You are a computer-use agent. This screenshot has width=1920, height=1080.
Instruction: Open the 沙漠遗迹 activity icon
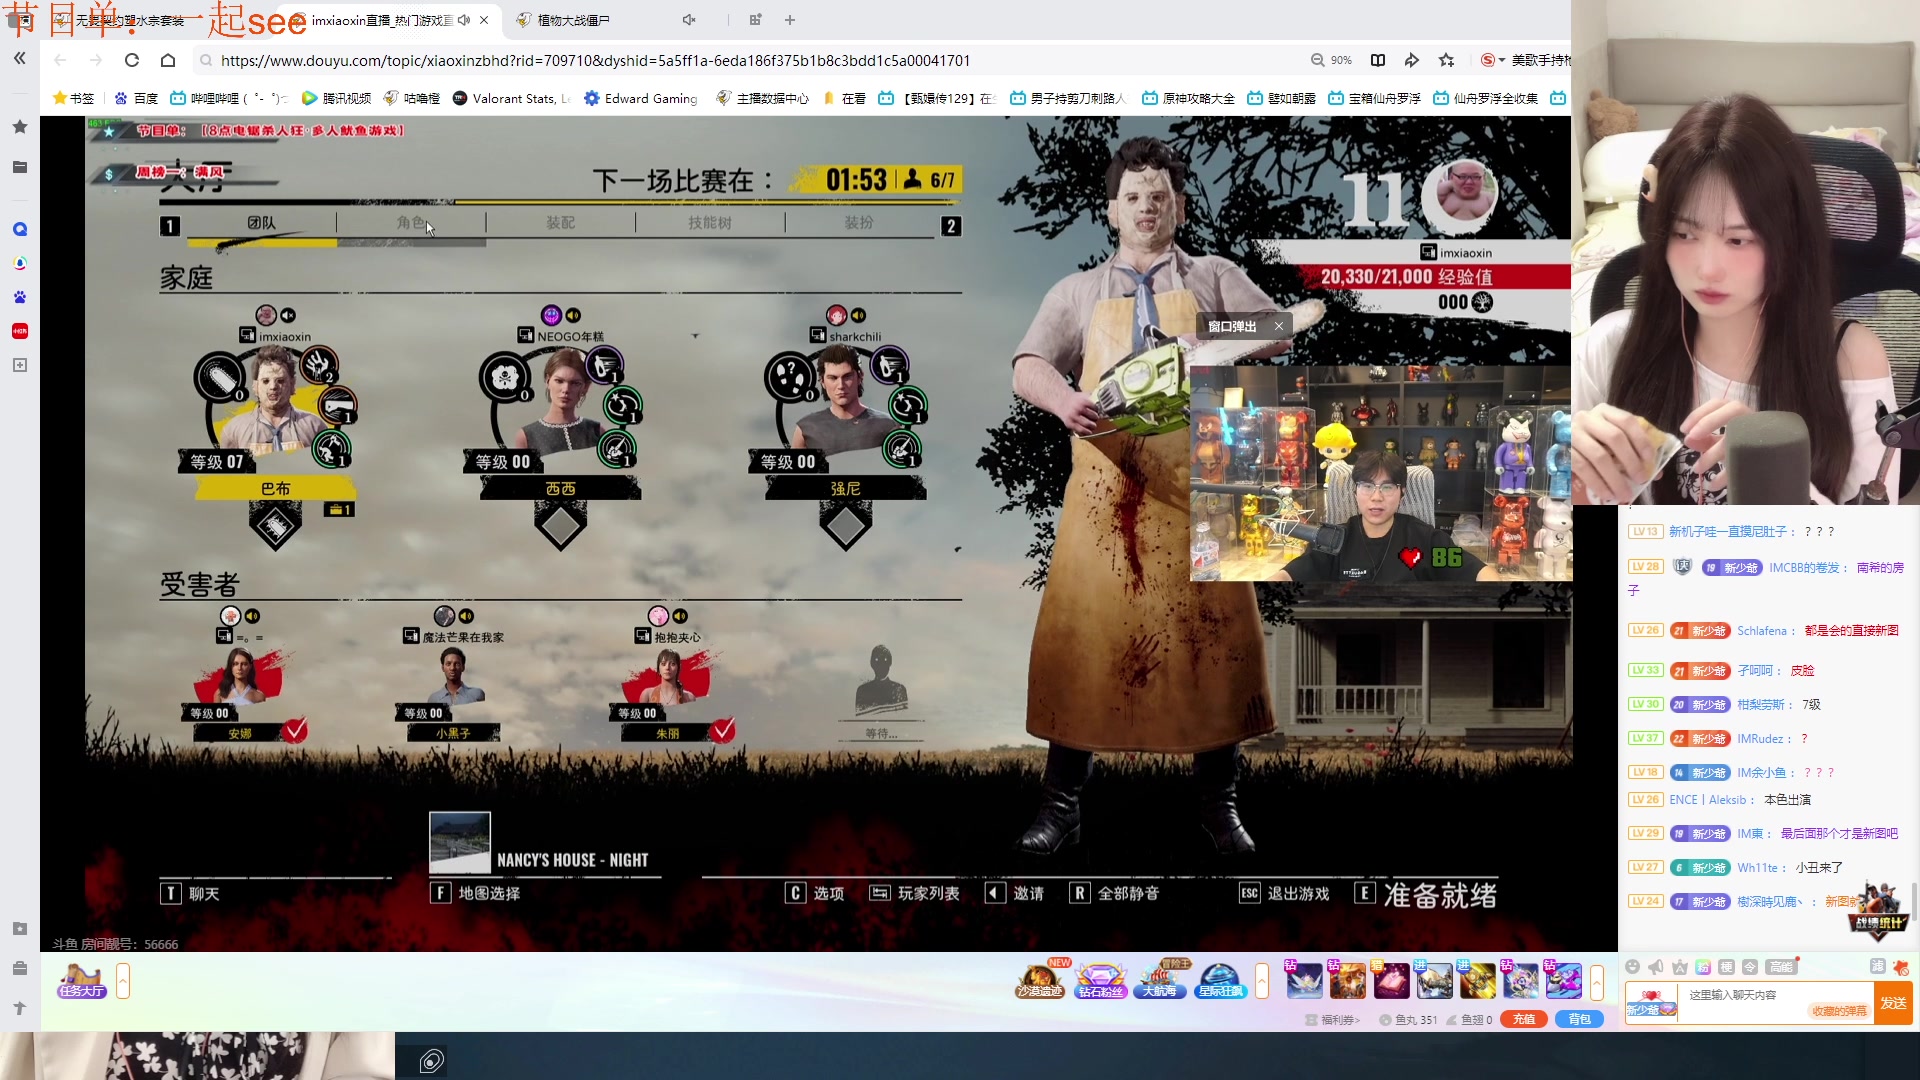1039,980
